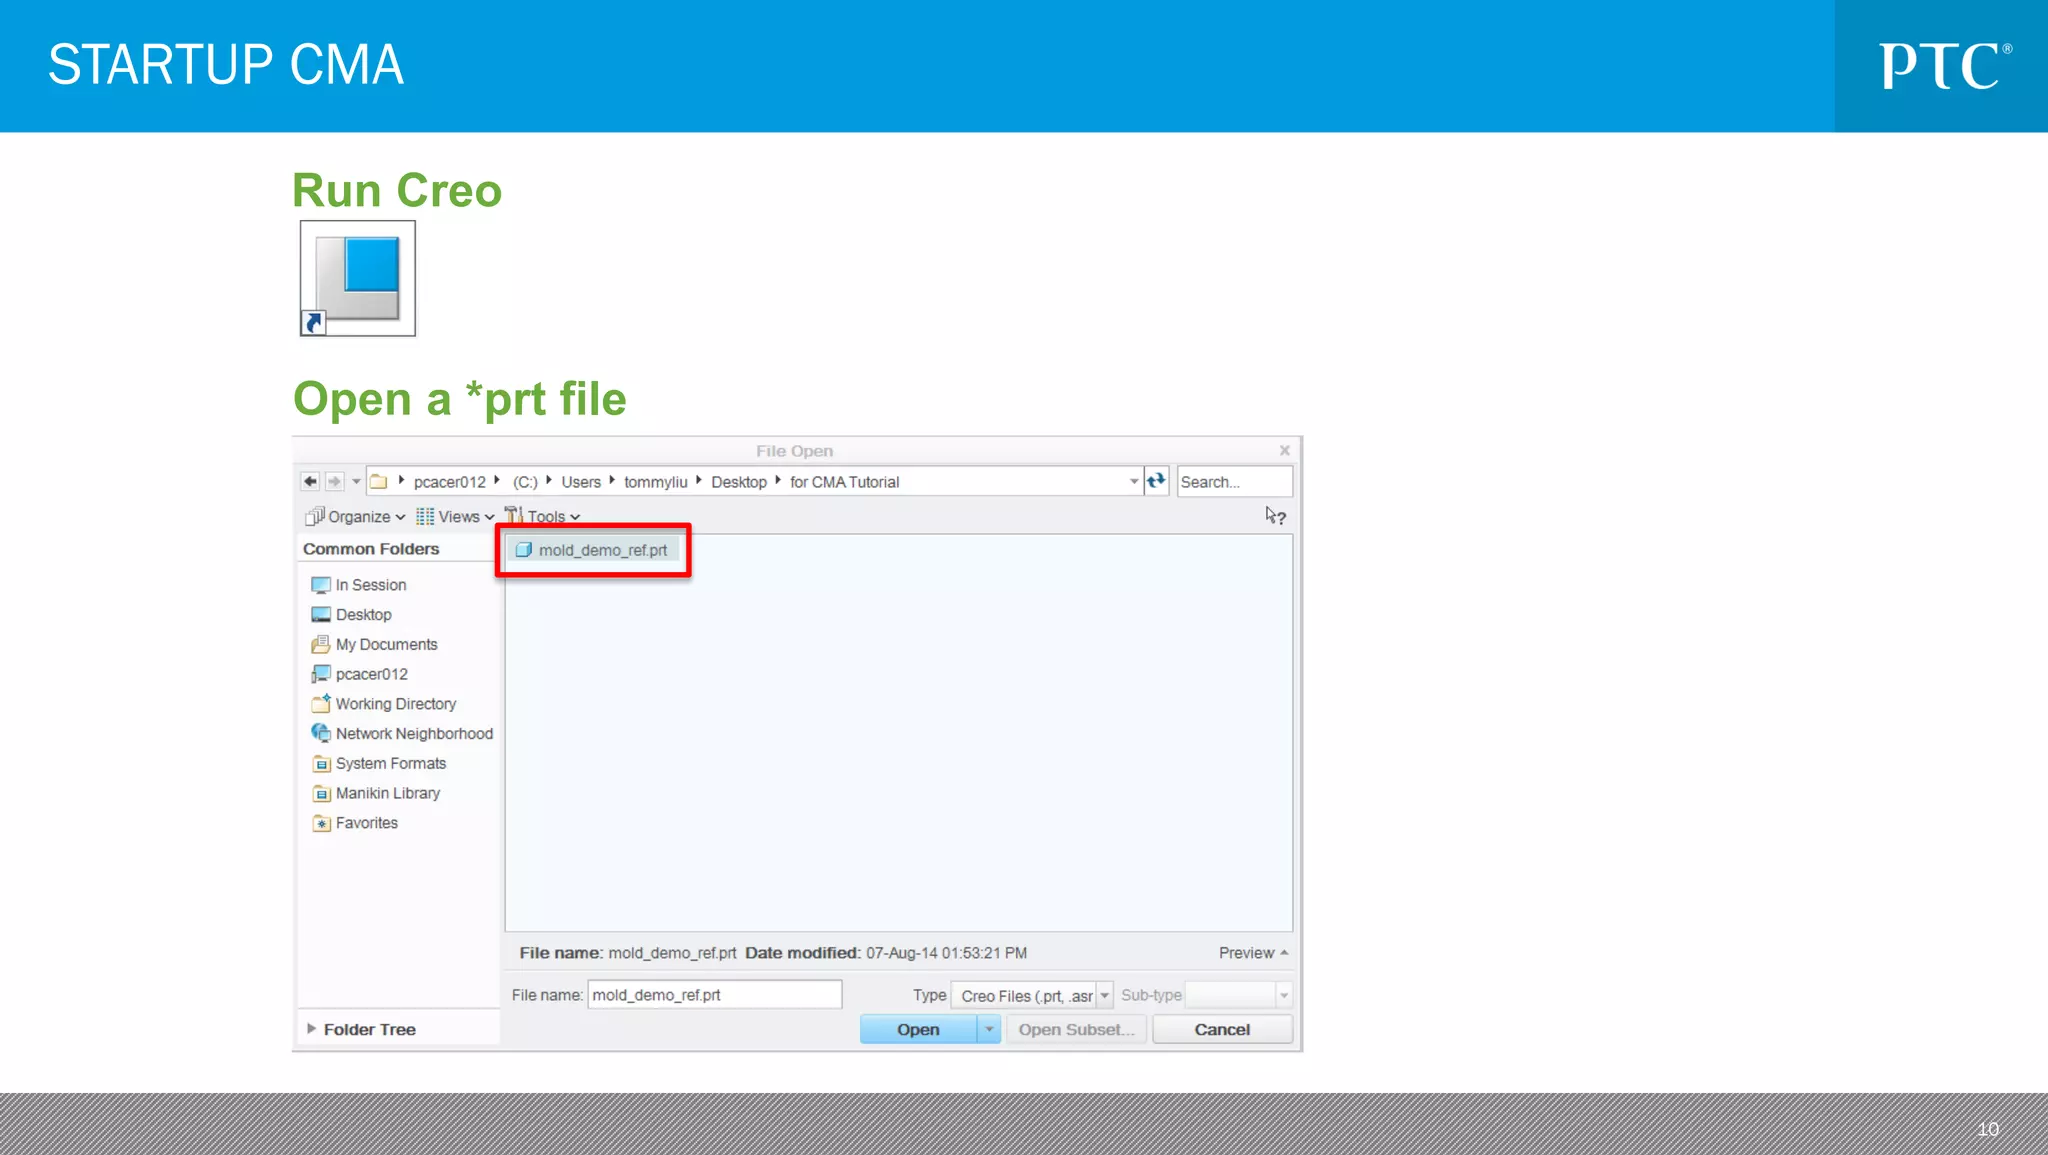Viewport: 2048px width, 1155px height.
Task: Open My Documents folder
Action: [x=375, y=645]
